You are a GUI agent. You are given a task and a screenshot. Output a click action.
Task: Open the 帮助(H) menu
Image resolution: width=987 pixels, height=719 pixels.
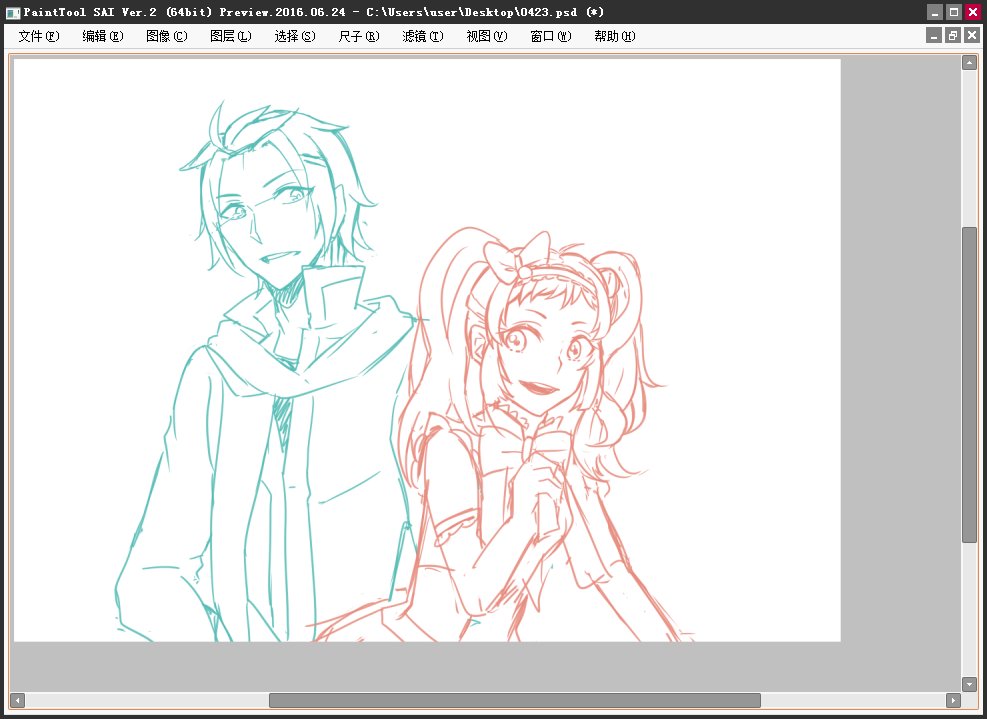click(x=615, y=36)
